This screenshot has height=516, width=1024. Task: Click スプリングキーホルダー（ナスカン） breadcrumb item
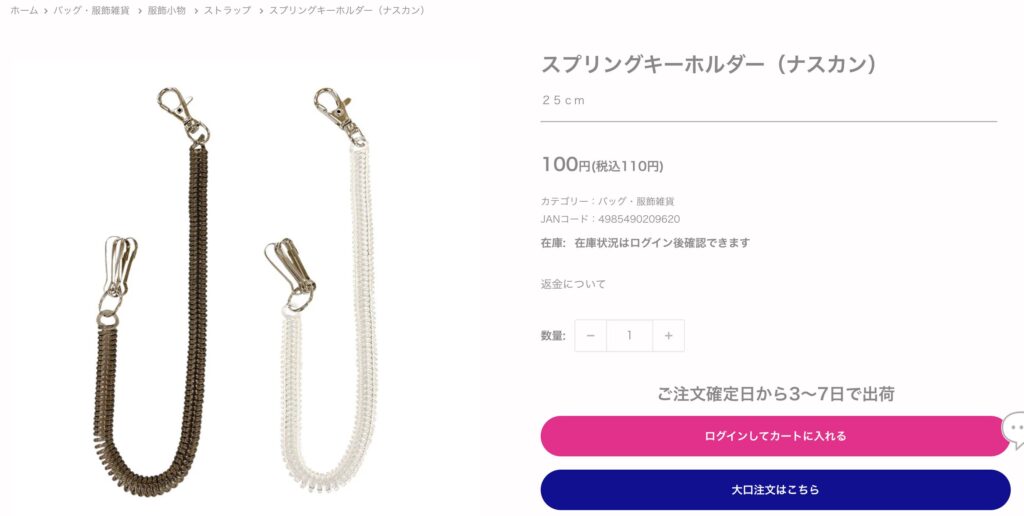coord(349,10)
